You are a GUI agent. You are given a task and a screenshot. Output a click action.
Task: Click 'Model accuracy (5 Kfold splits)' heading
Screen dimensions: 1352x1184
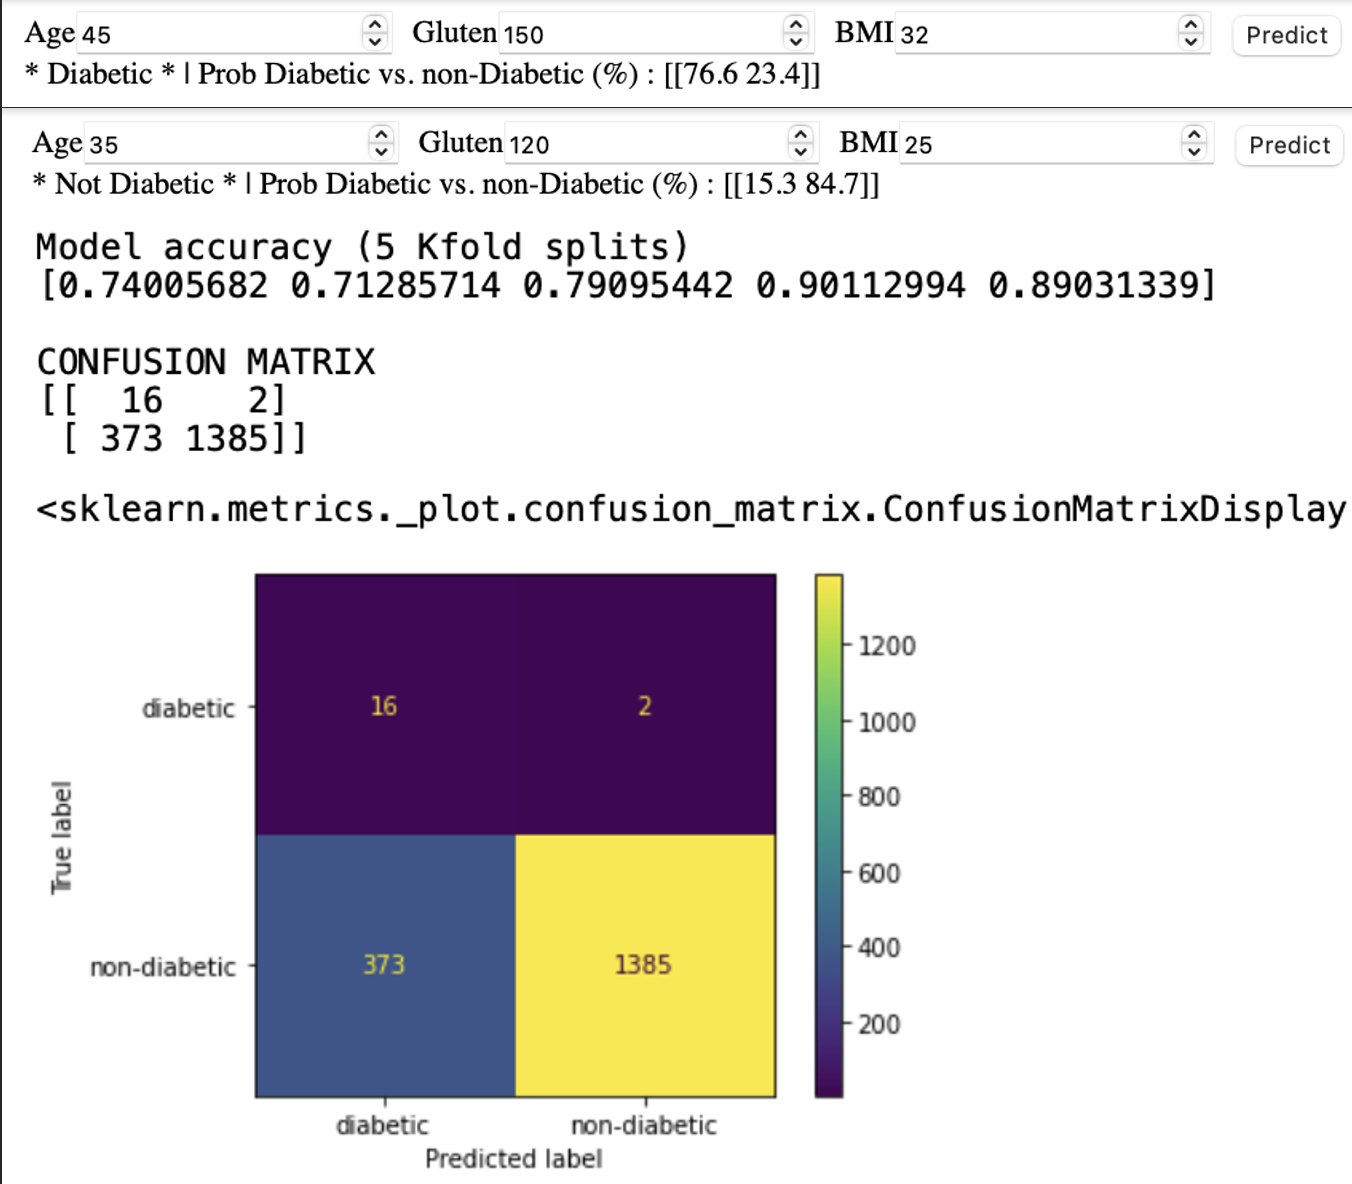[362, 246]
